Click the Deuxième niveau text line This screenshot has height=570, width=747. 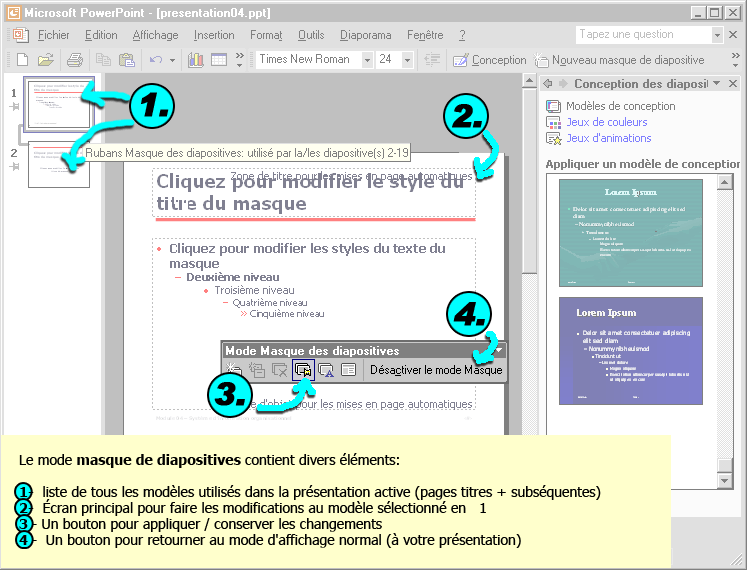pyautogui.click(x=232, y=277)
